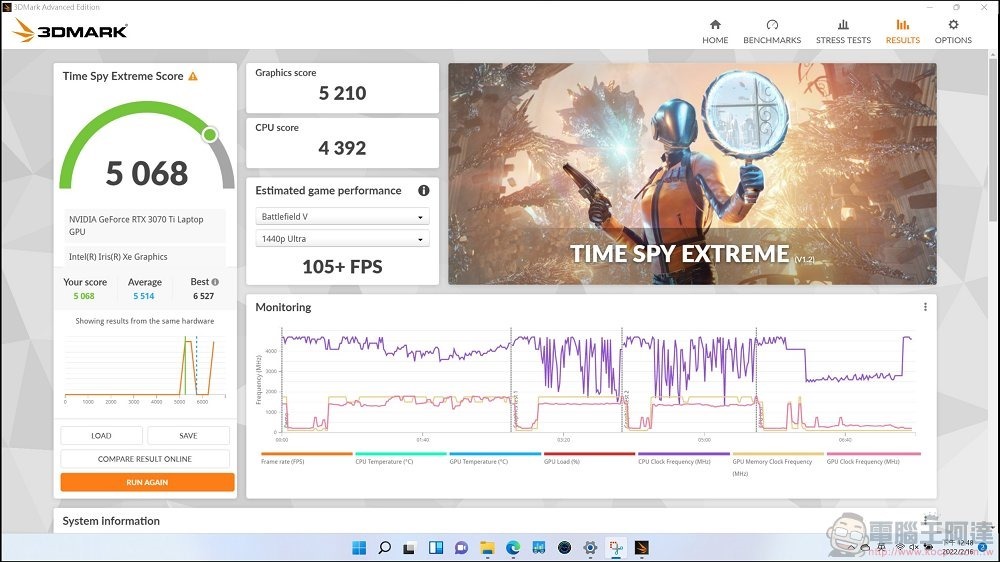Click the info icon next to Best score
1000x562 pixels.
tap(215, 282)
